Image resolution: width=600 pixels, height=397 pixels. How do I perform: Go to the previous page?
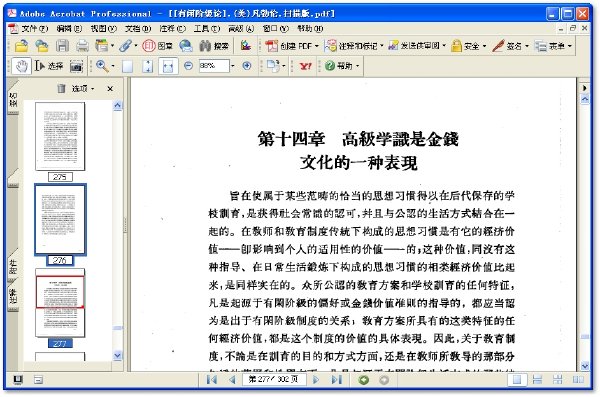coord(232,380)
